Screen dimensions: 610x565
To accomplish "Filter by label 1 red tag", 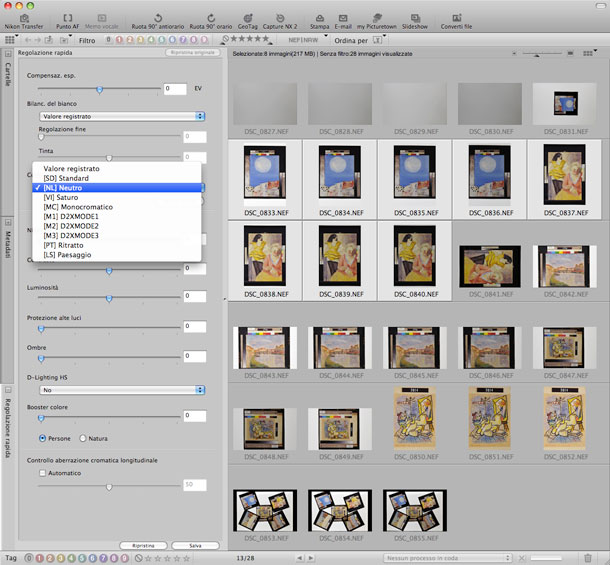I will pos(119,40).
